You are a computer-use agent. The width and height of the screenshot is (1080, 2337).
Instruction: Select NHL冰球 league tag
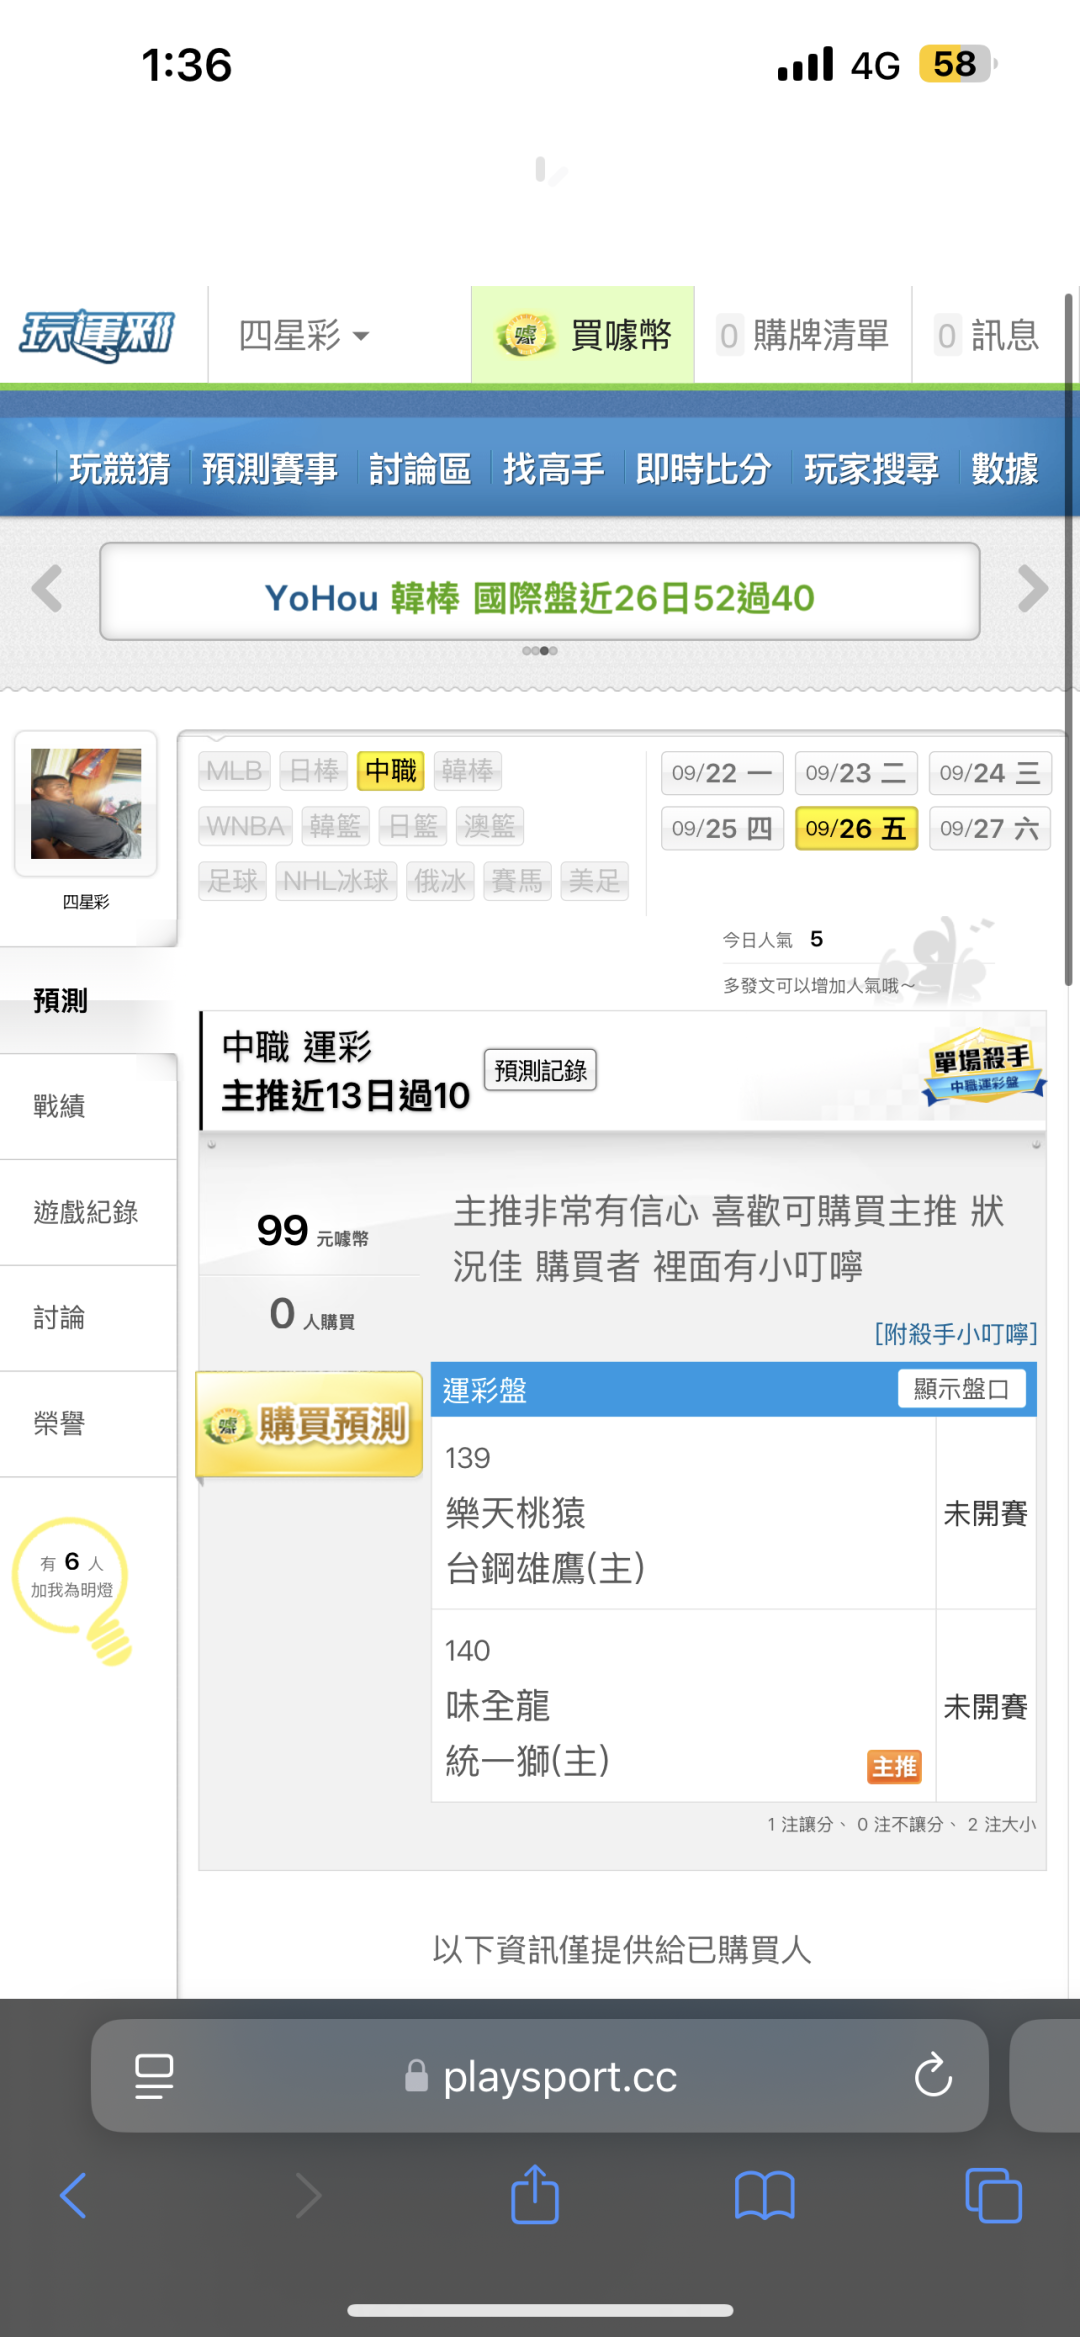[336, 881]
